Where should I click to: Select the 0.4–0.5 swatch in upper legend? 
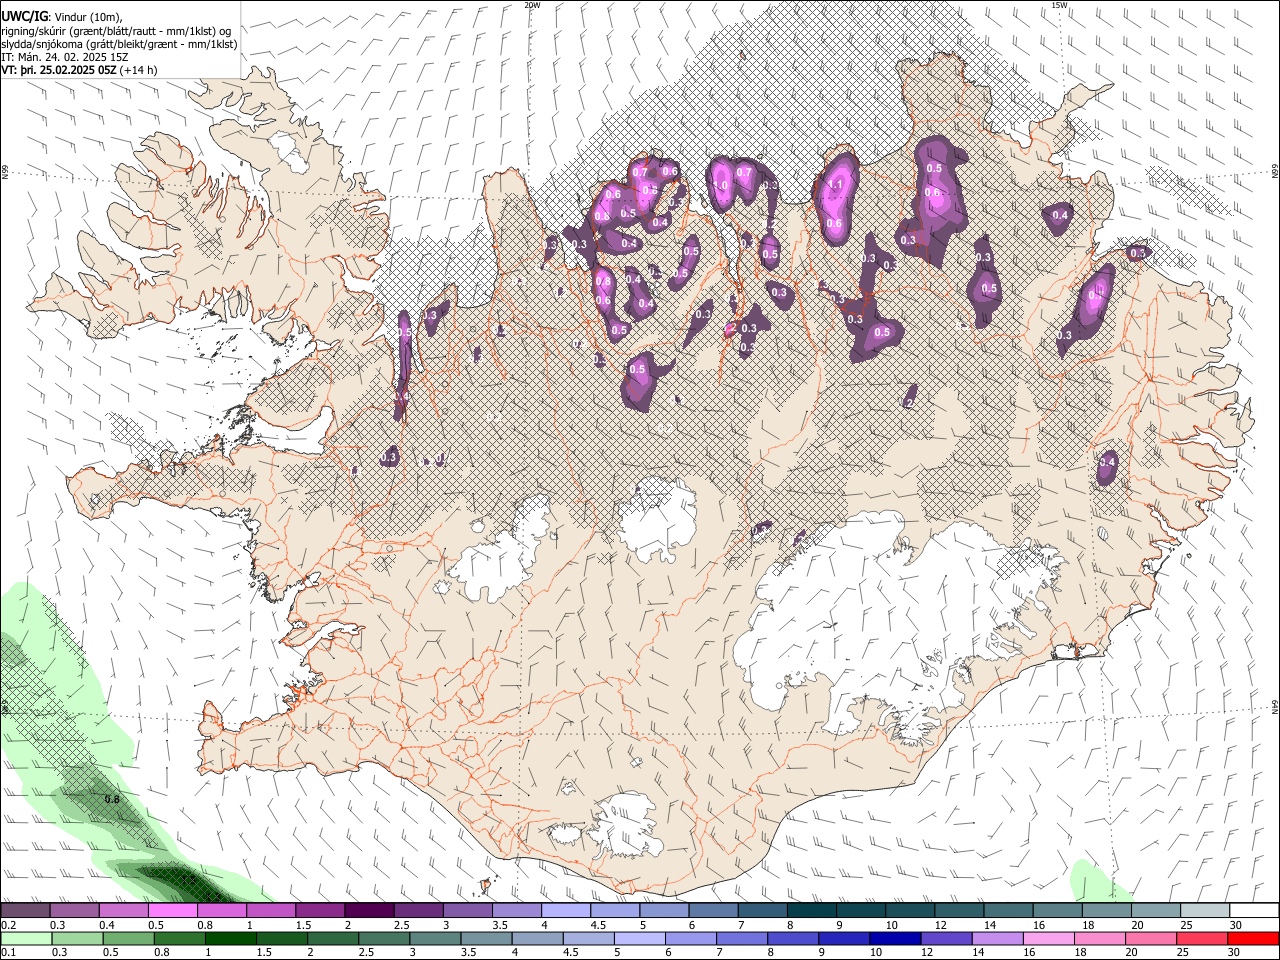pyautogui.click(x=123, y=910)
